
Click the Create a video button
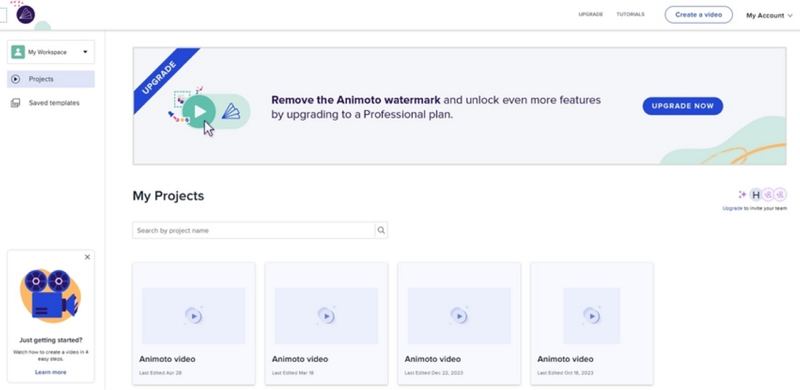tap(698, 15)
